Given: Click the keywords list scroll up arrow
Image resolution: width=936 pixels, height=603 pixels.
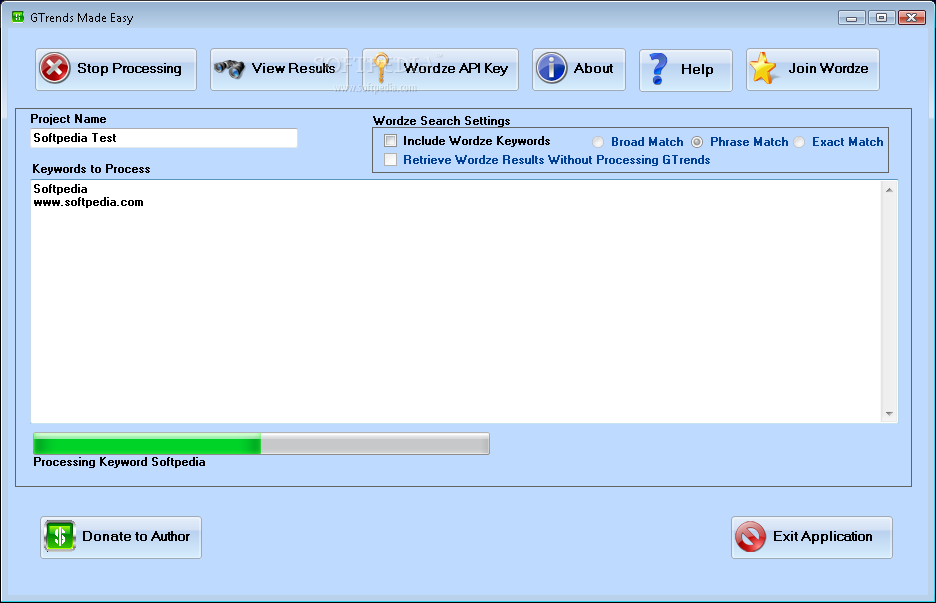Looking at the screenshot, I should (889, 190).
